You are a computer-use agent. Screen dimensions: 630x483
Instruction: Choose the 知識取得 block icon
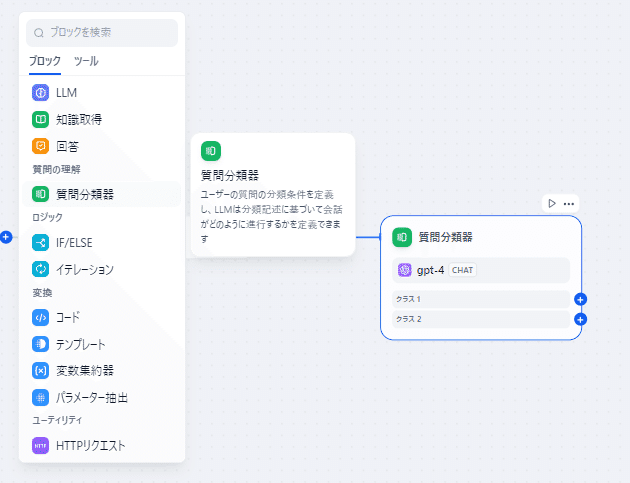41,120
